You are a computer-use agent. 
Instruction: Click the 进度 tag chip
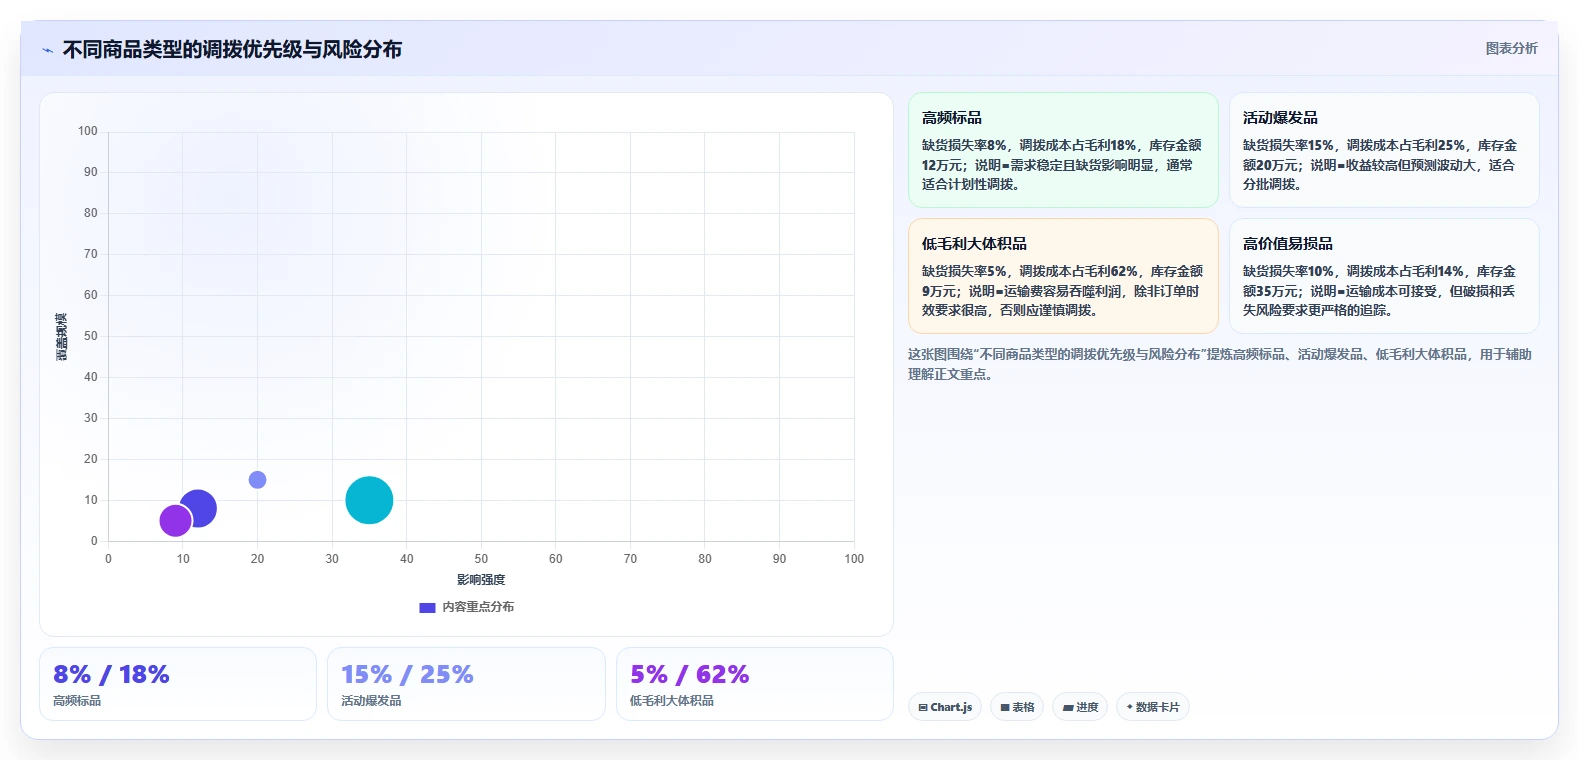1080,707
